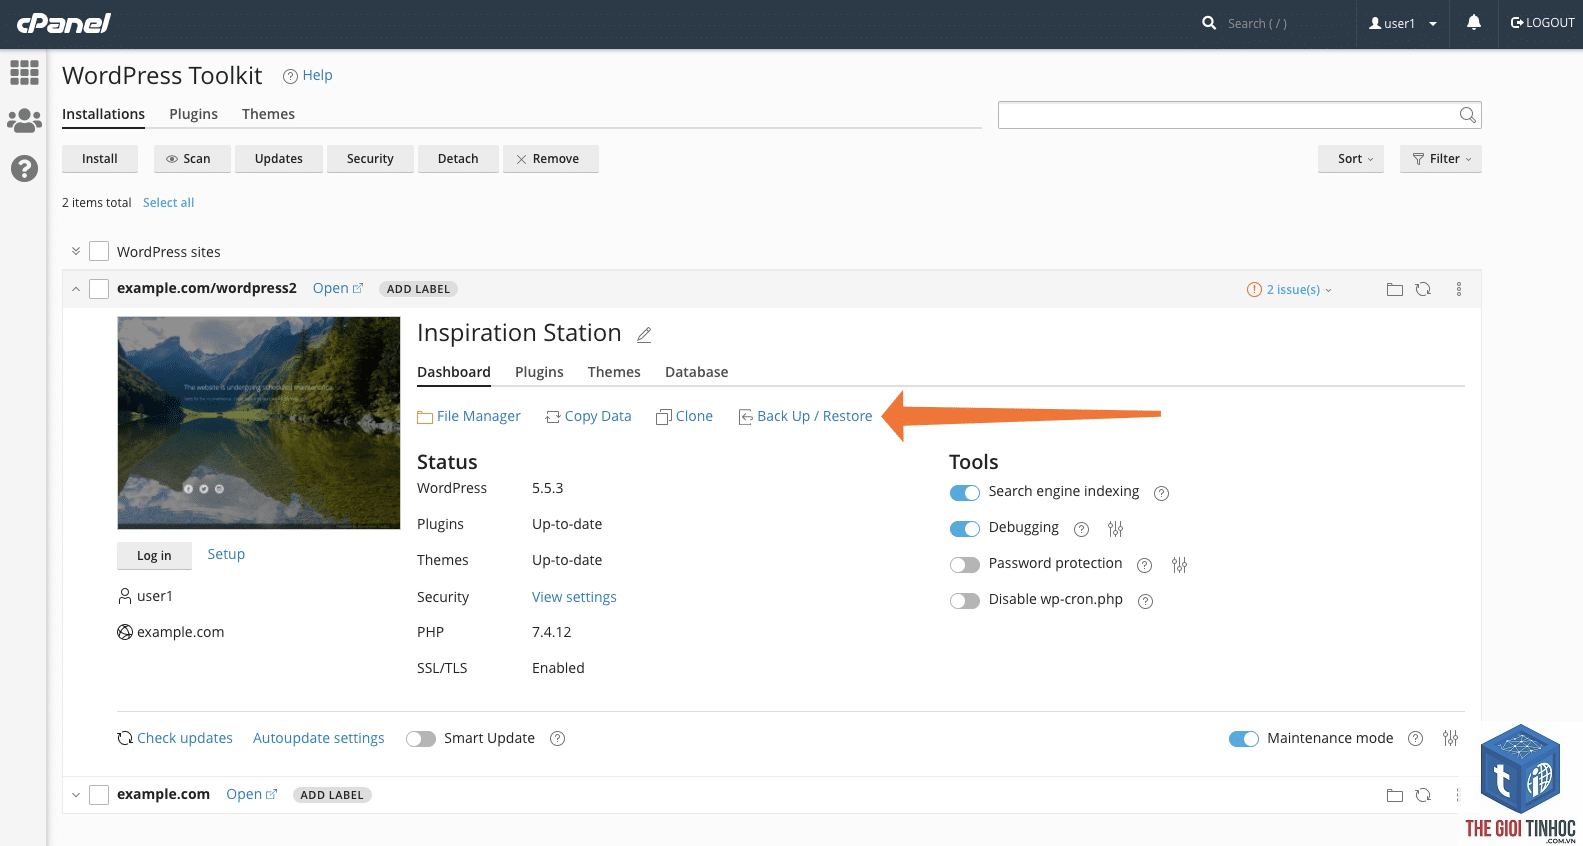
Task: Click the top bar search icon
Action: [x=1209, y=22]
